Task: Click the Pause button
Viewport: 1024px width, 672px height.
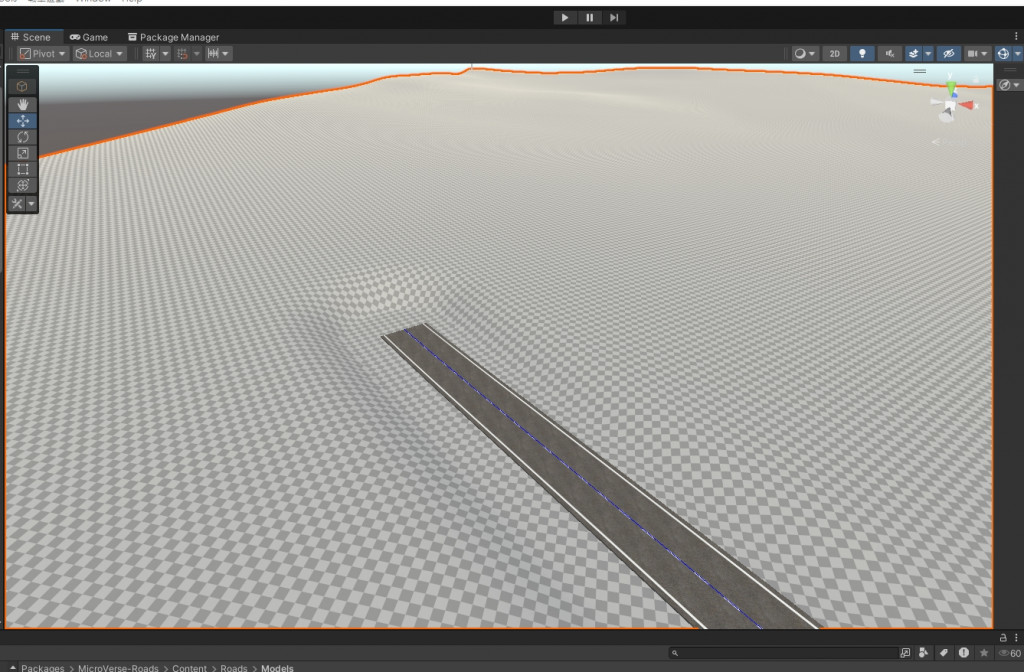Action: 590,18
